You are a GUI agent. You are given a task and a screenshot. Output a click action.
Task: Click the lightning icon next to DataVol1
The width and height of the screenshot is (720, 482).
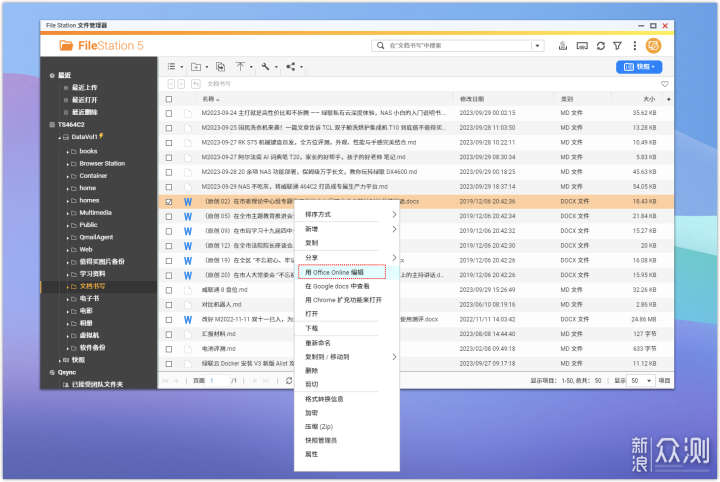pos(101,136)
